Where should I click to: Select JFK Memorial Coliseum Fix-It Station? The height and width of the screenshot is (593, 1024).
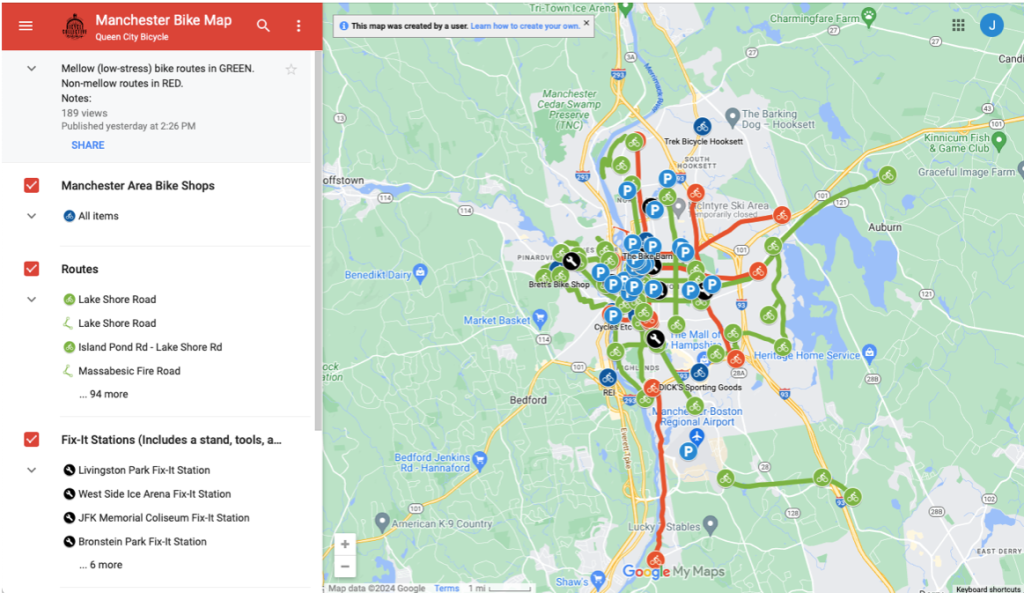coord(156,518)
